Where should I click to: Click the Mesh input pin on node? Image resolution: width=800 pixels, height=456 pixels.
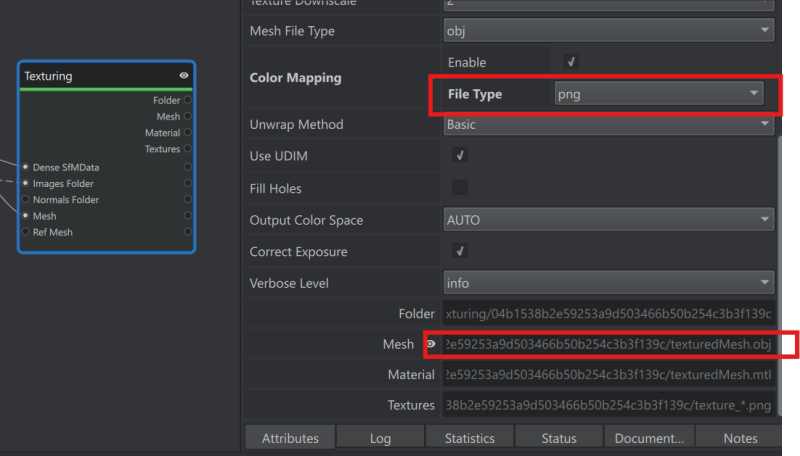click(x=25, y=216)
